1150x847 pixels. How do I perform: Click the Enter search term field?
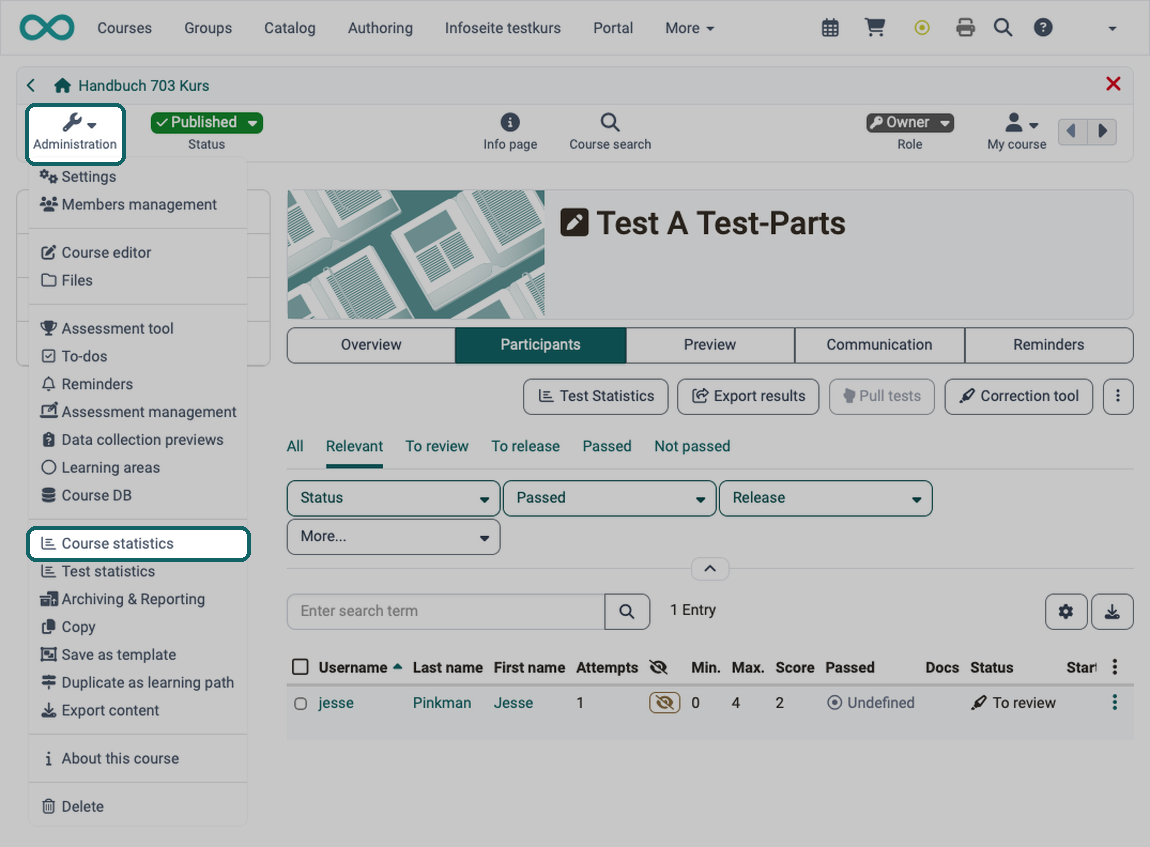click(x=446, y=612)
